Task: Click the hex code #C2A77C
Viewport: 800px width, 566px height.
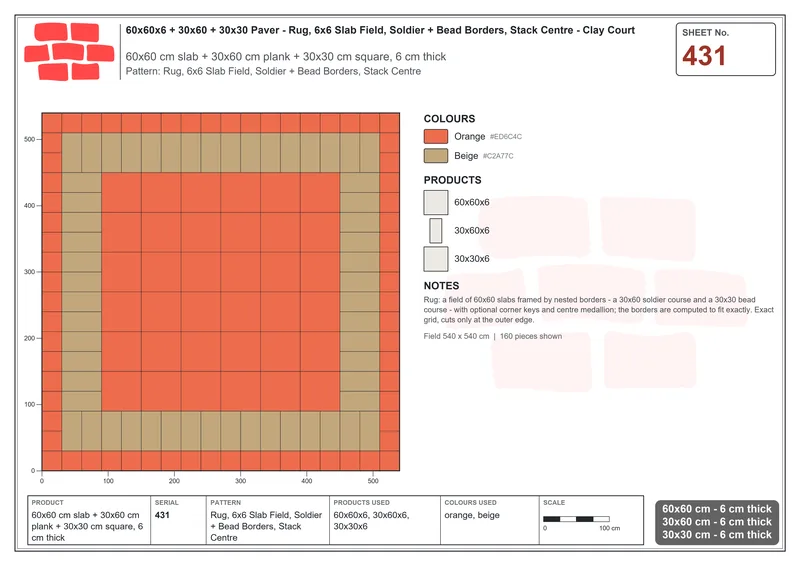Action: point(498,156)
